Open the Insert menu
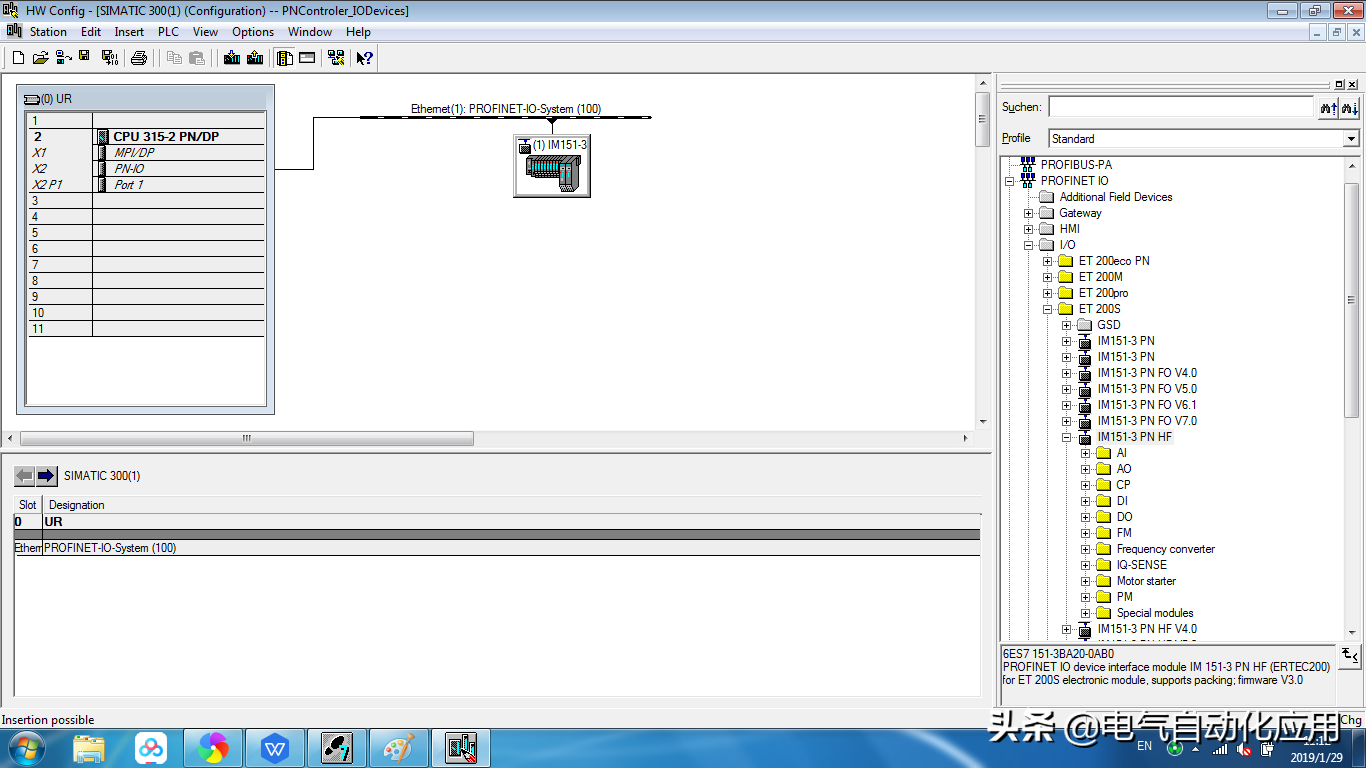1366x768 pixels. tap(129, 32)
